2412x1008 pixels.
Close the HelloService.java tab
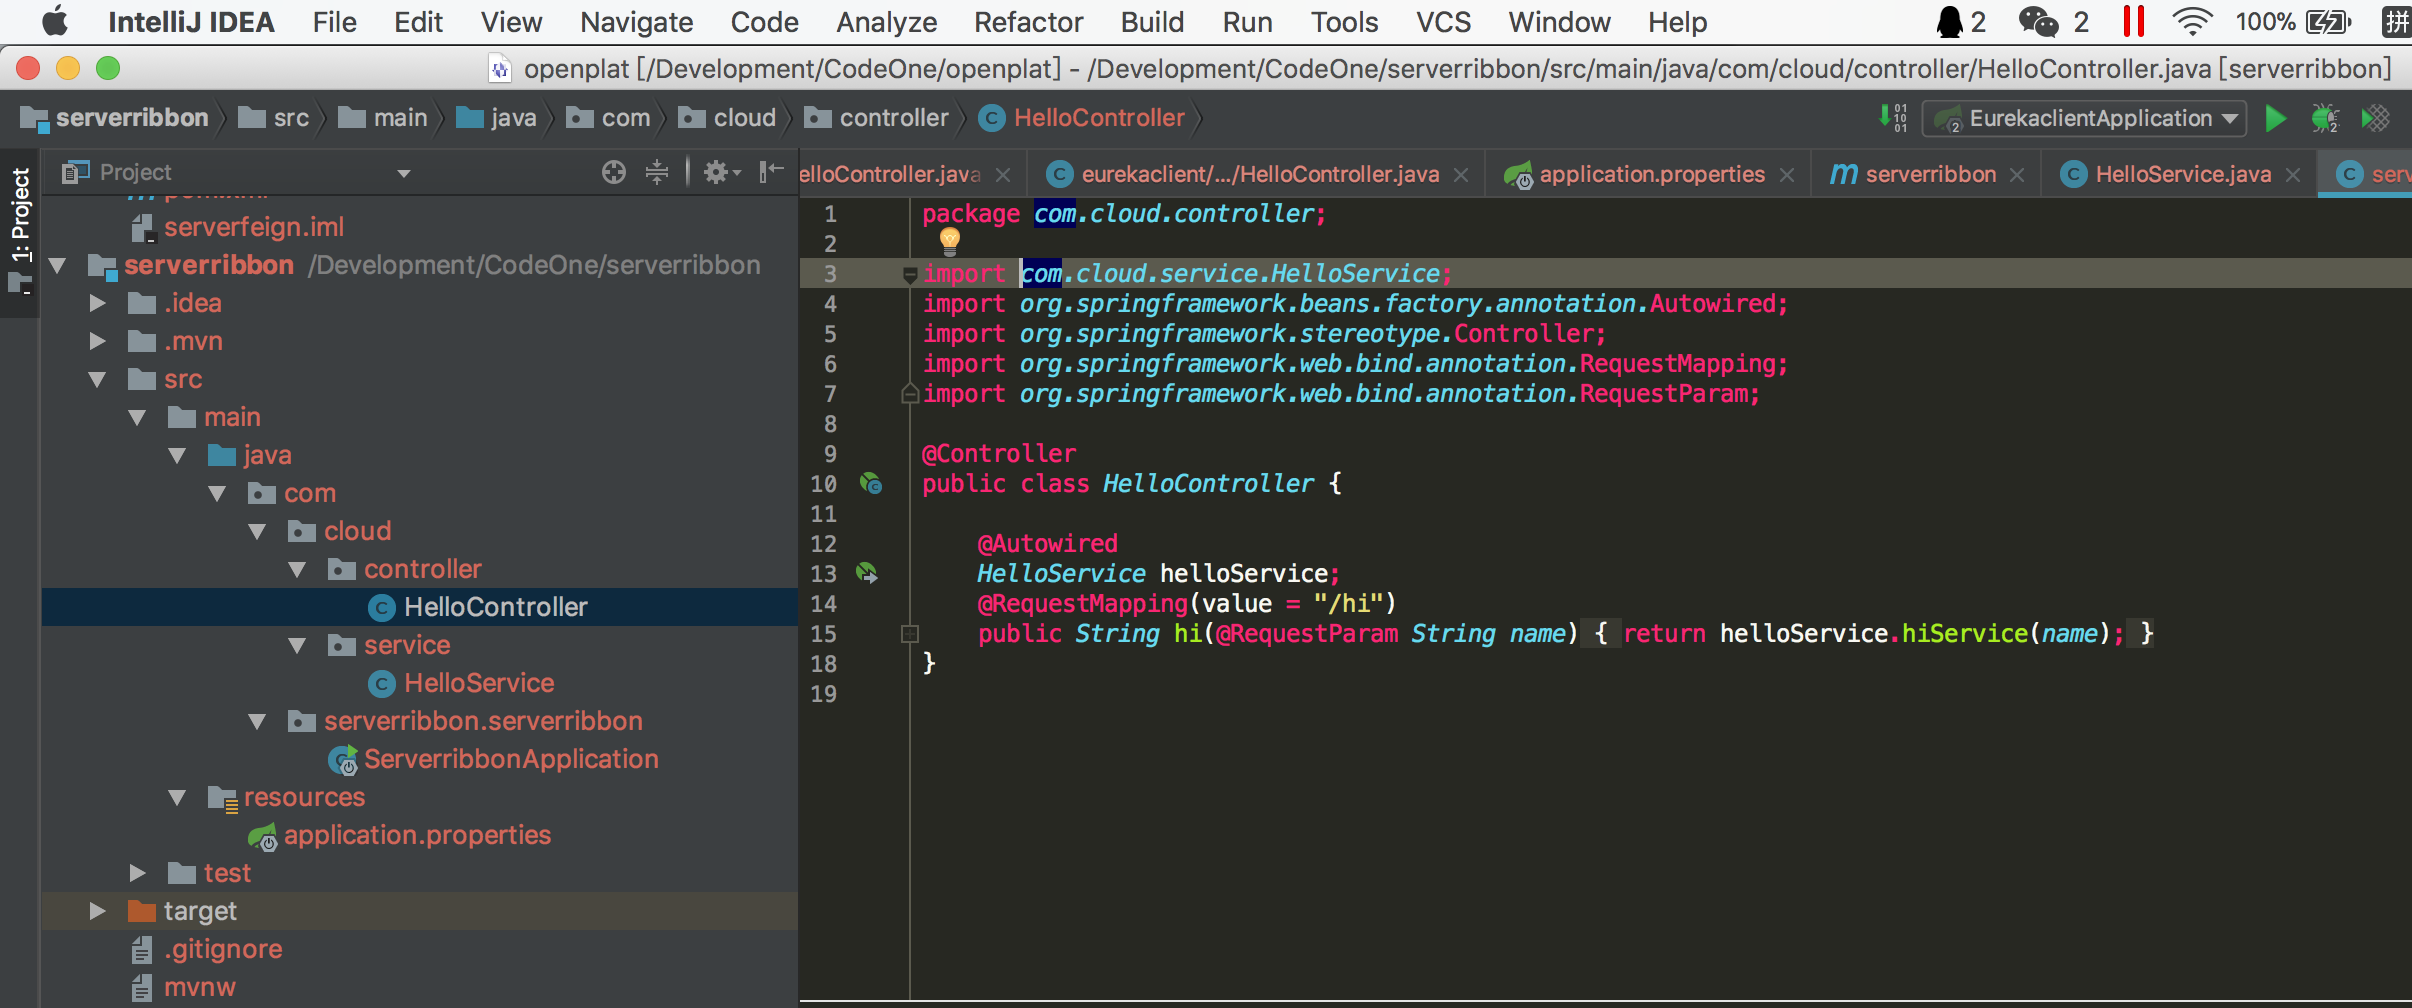[x=2293, y=175]
